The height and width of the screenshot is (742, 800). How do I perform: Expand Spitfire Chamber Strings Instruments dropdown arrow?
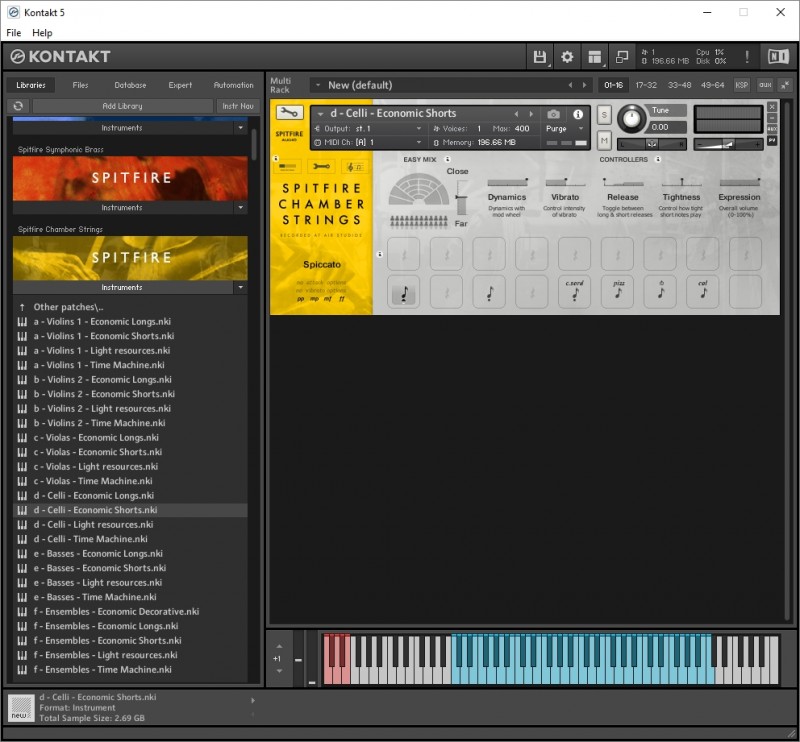pyautogui.click(x=241, y=287)
